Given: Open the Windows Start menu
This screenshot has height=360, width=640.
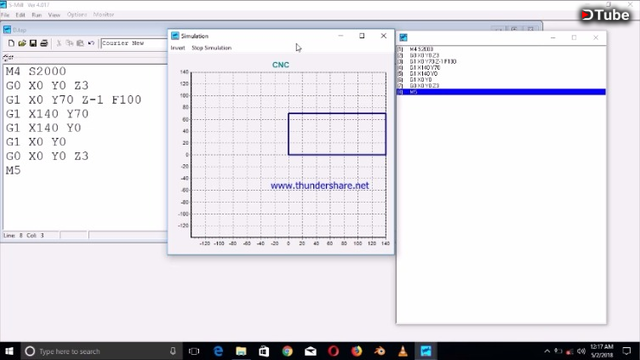Looking at the screenshot, I should click(x=9, y=351).
